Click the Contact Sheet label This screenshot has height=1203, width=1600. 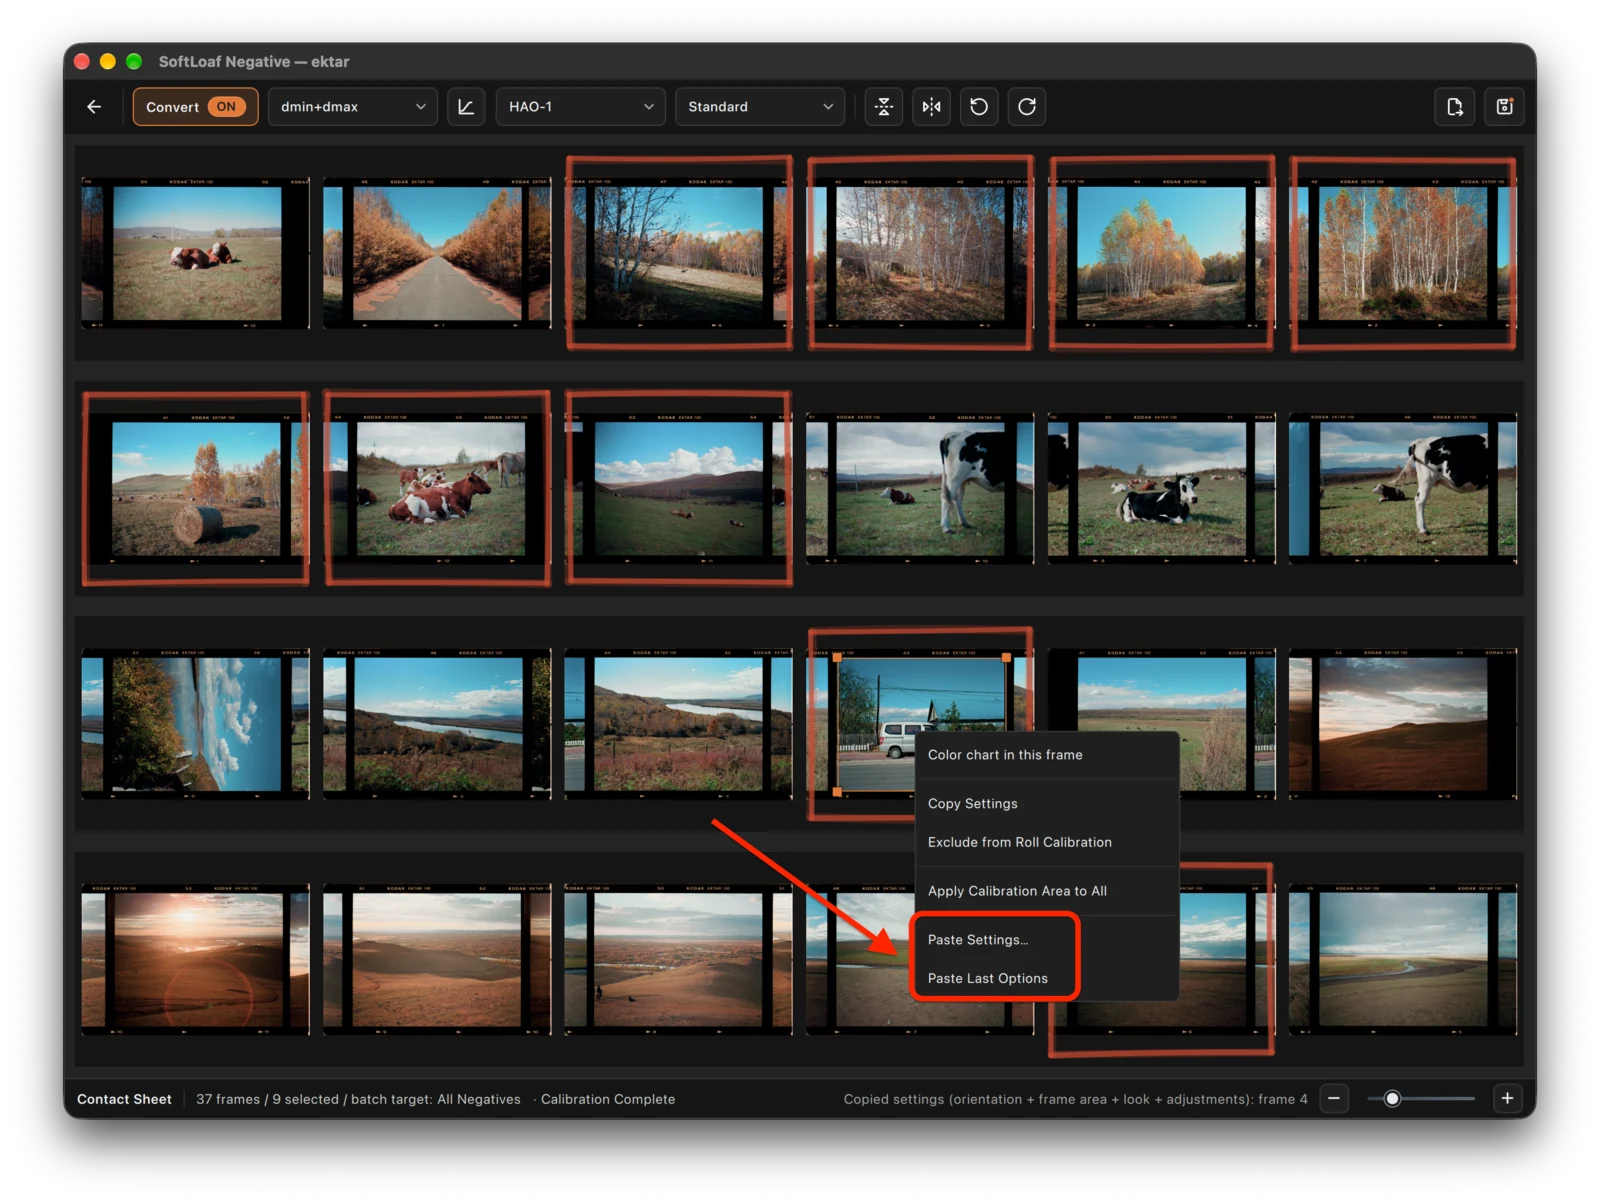pyautogui.click(x=124, y=1099)
